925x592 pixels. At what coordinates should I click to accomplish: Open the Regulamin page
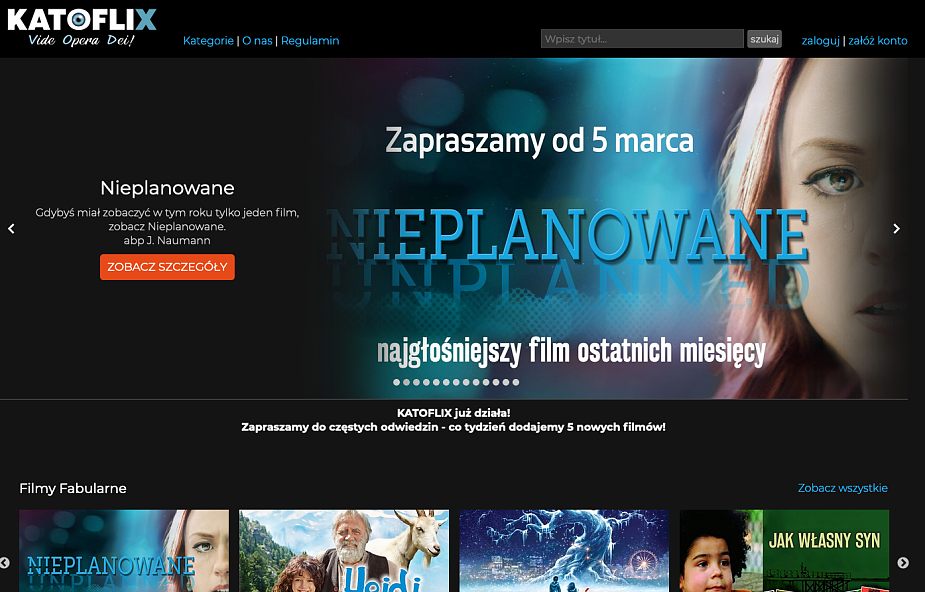click(310, 41)
